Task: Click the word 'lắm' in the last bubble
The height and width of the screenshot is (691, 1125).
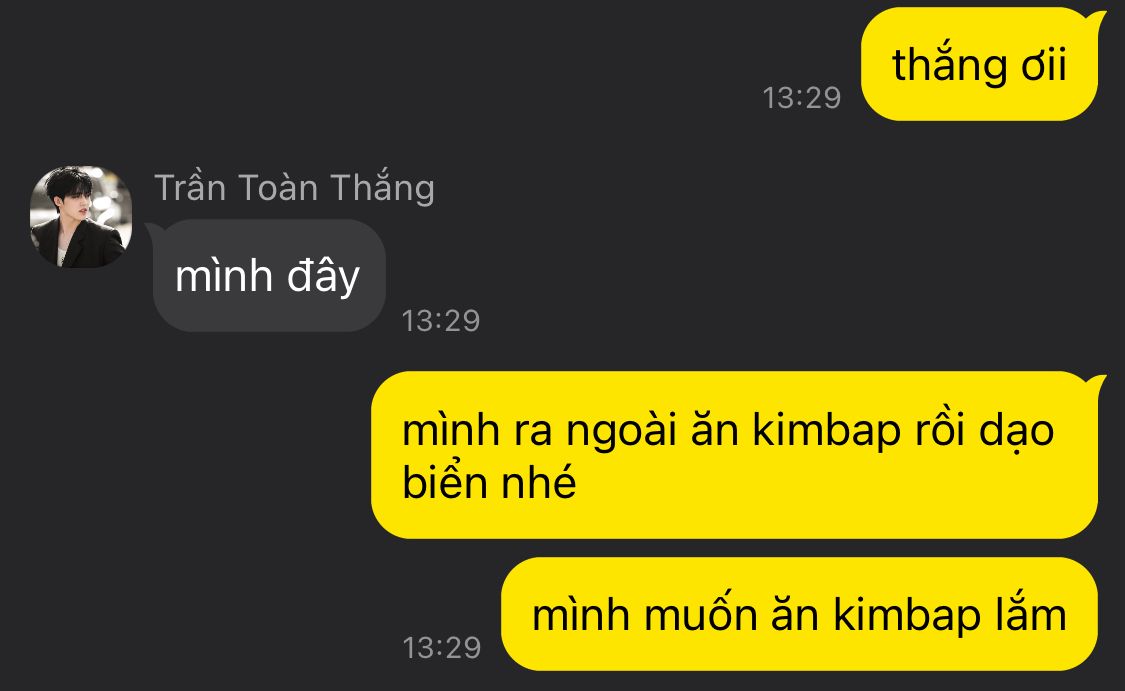Action: (x=1030, y=614)
